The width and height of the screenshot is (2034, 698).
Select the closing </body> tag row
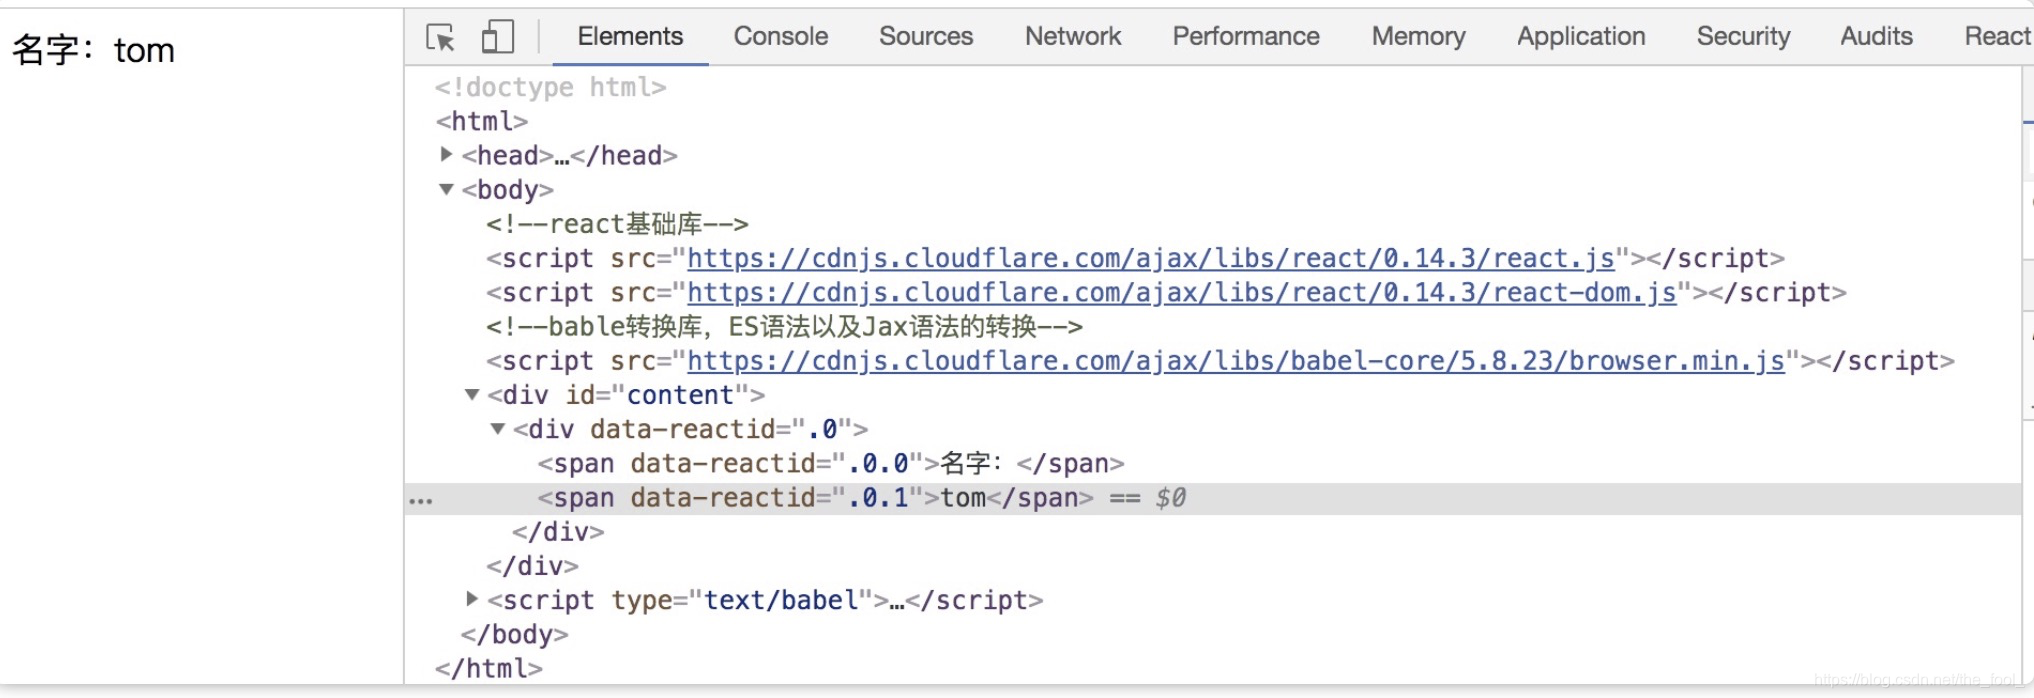(514, 635)
